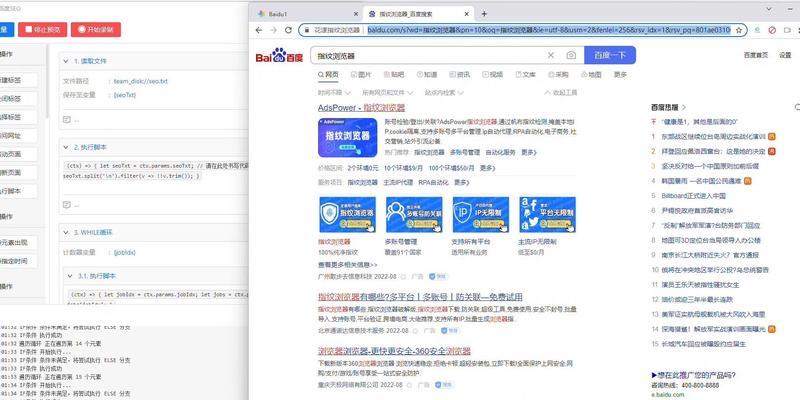Click the browser forward arrow
800x400 pixels.
273,30
